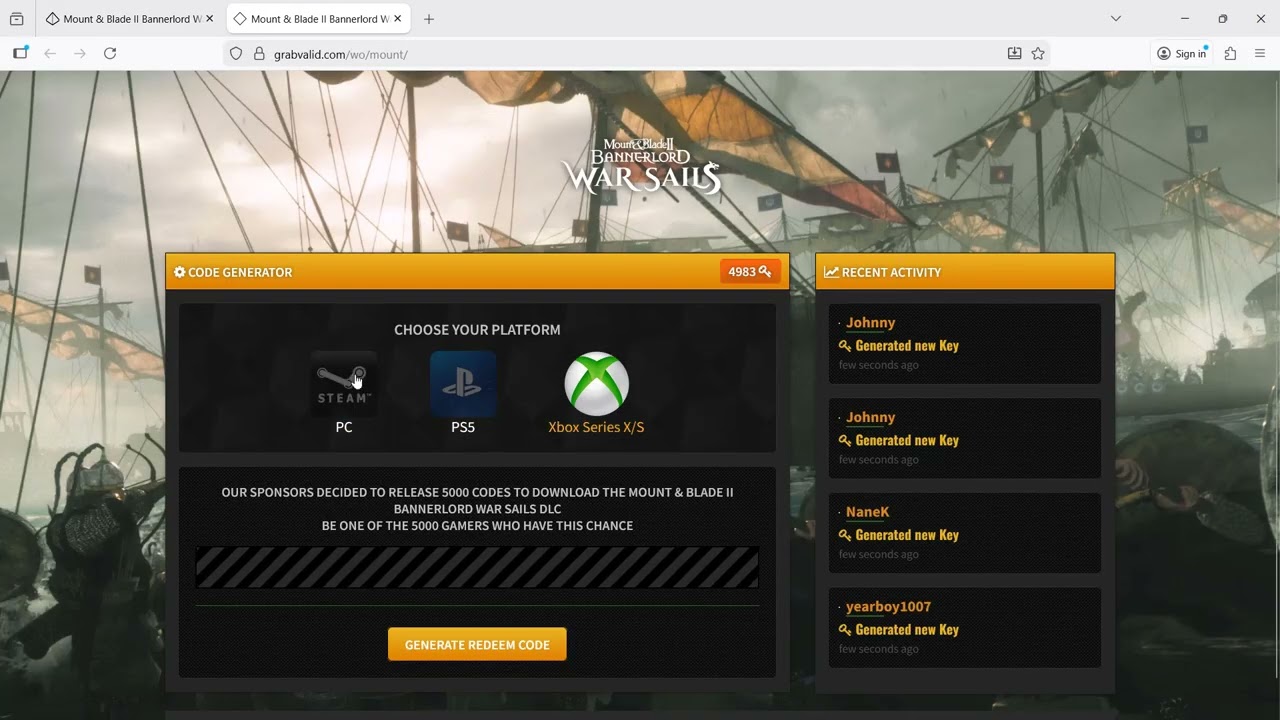Image resolution: width=1280 pixels, height=720 pixels.
Task: Click the War Sails game logo
Action: click(x=641, y=166)
